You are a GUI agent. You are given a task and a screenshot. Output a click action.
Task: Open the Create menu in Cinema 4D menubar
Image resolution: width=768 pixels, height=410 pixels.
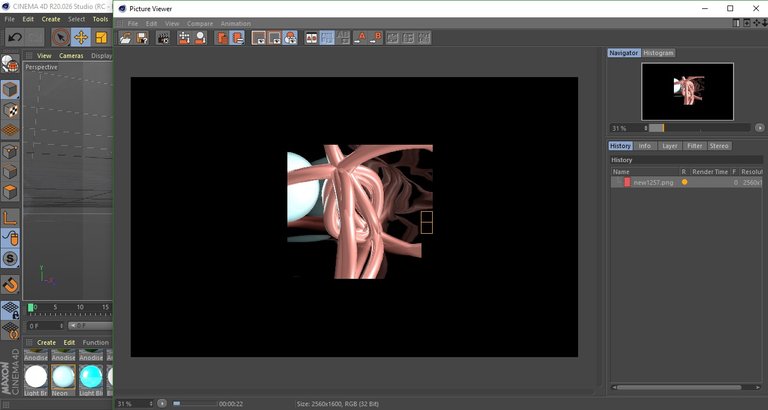51,19
